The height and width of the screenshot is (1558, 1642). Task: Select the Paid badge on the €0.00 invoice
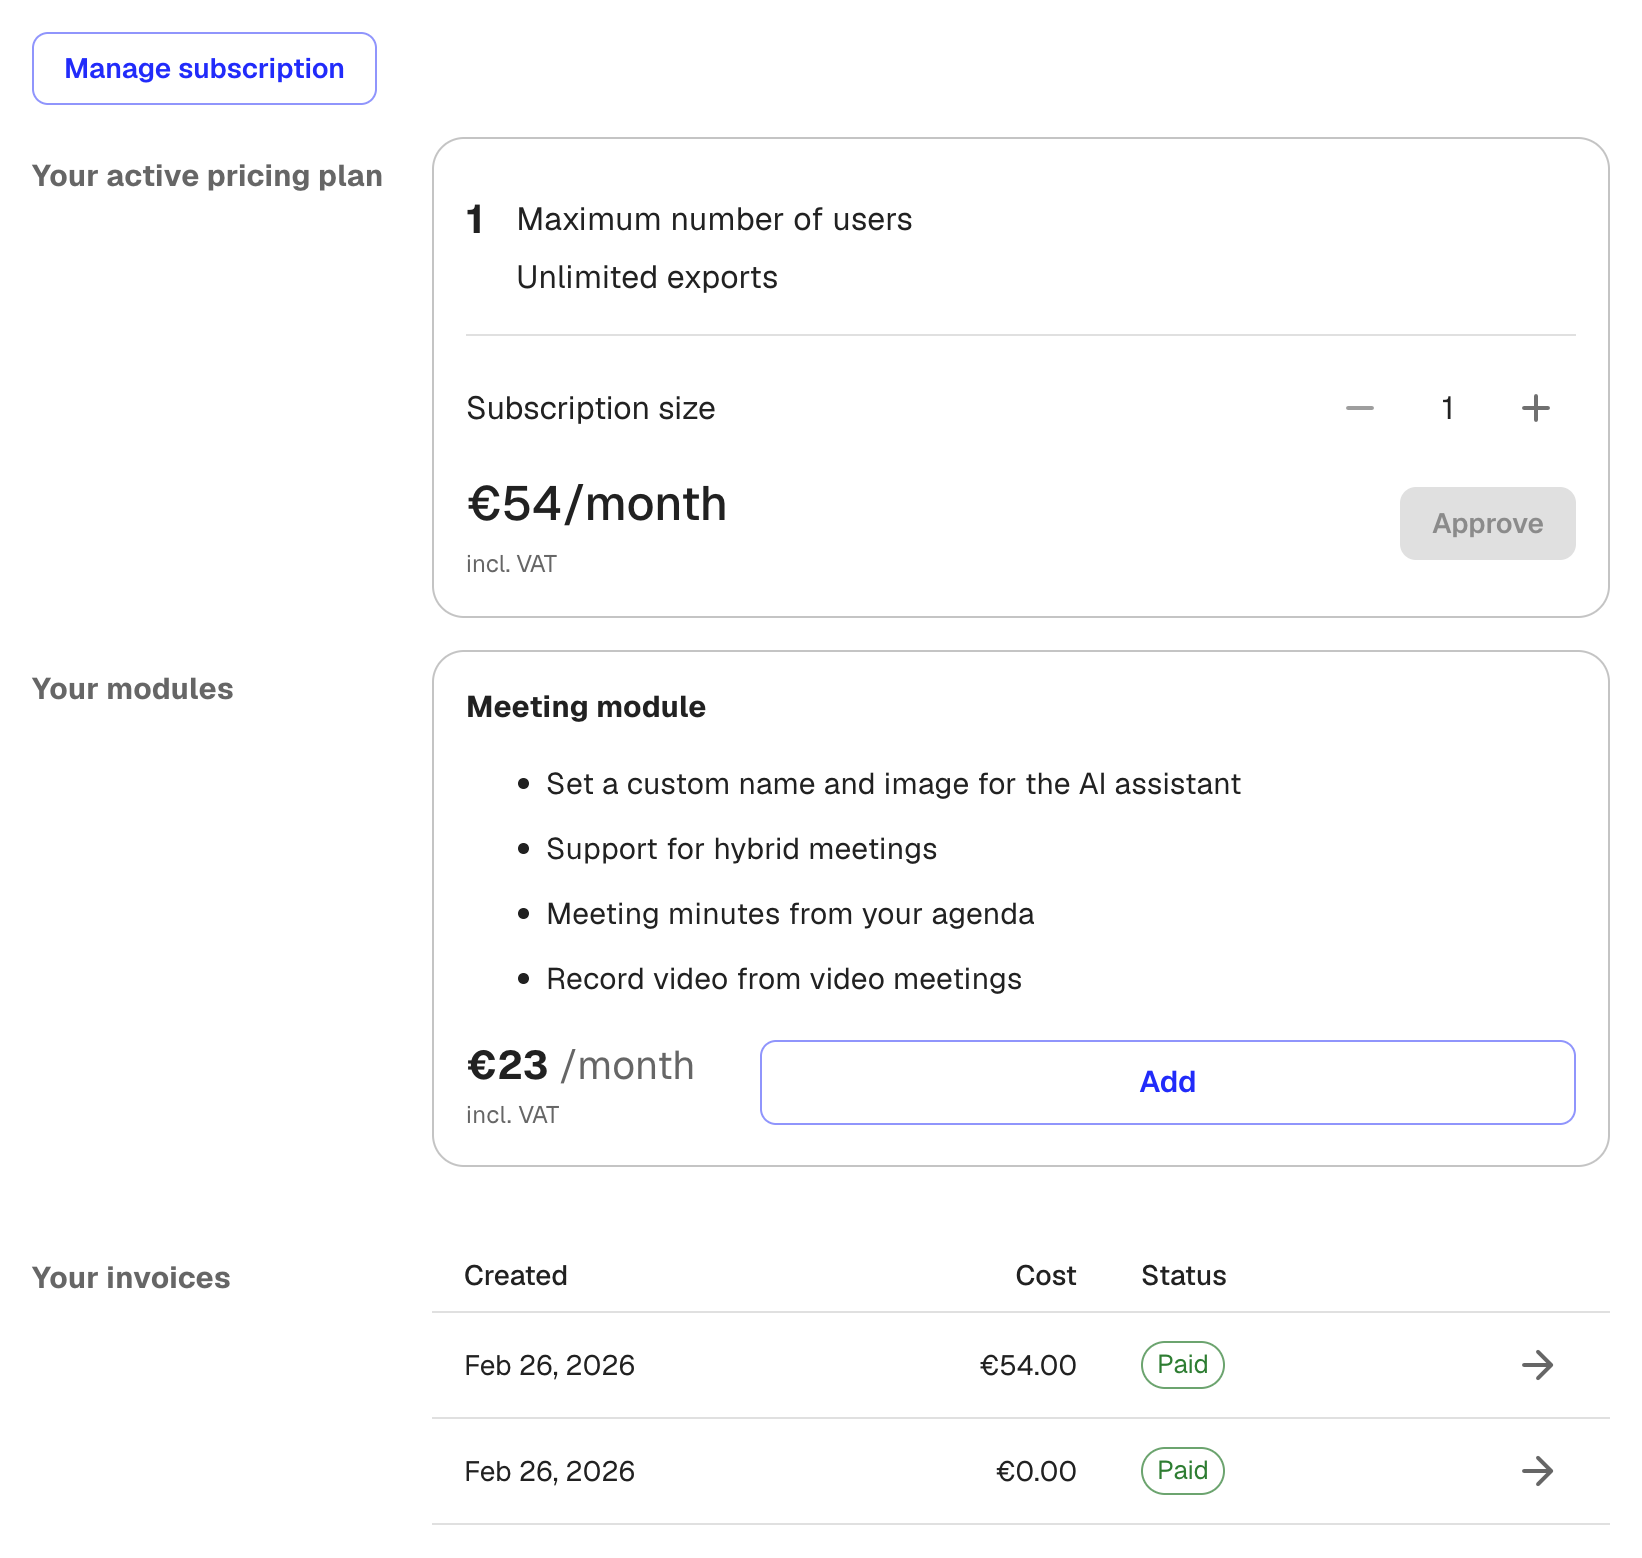point(1182,1471)
